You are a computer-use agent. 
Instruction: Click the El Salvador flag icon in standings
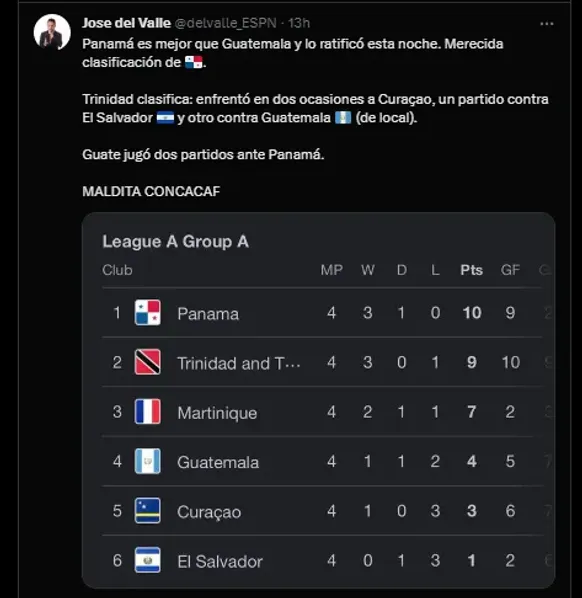pos(148,560)
